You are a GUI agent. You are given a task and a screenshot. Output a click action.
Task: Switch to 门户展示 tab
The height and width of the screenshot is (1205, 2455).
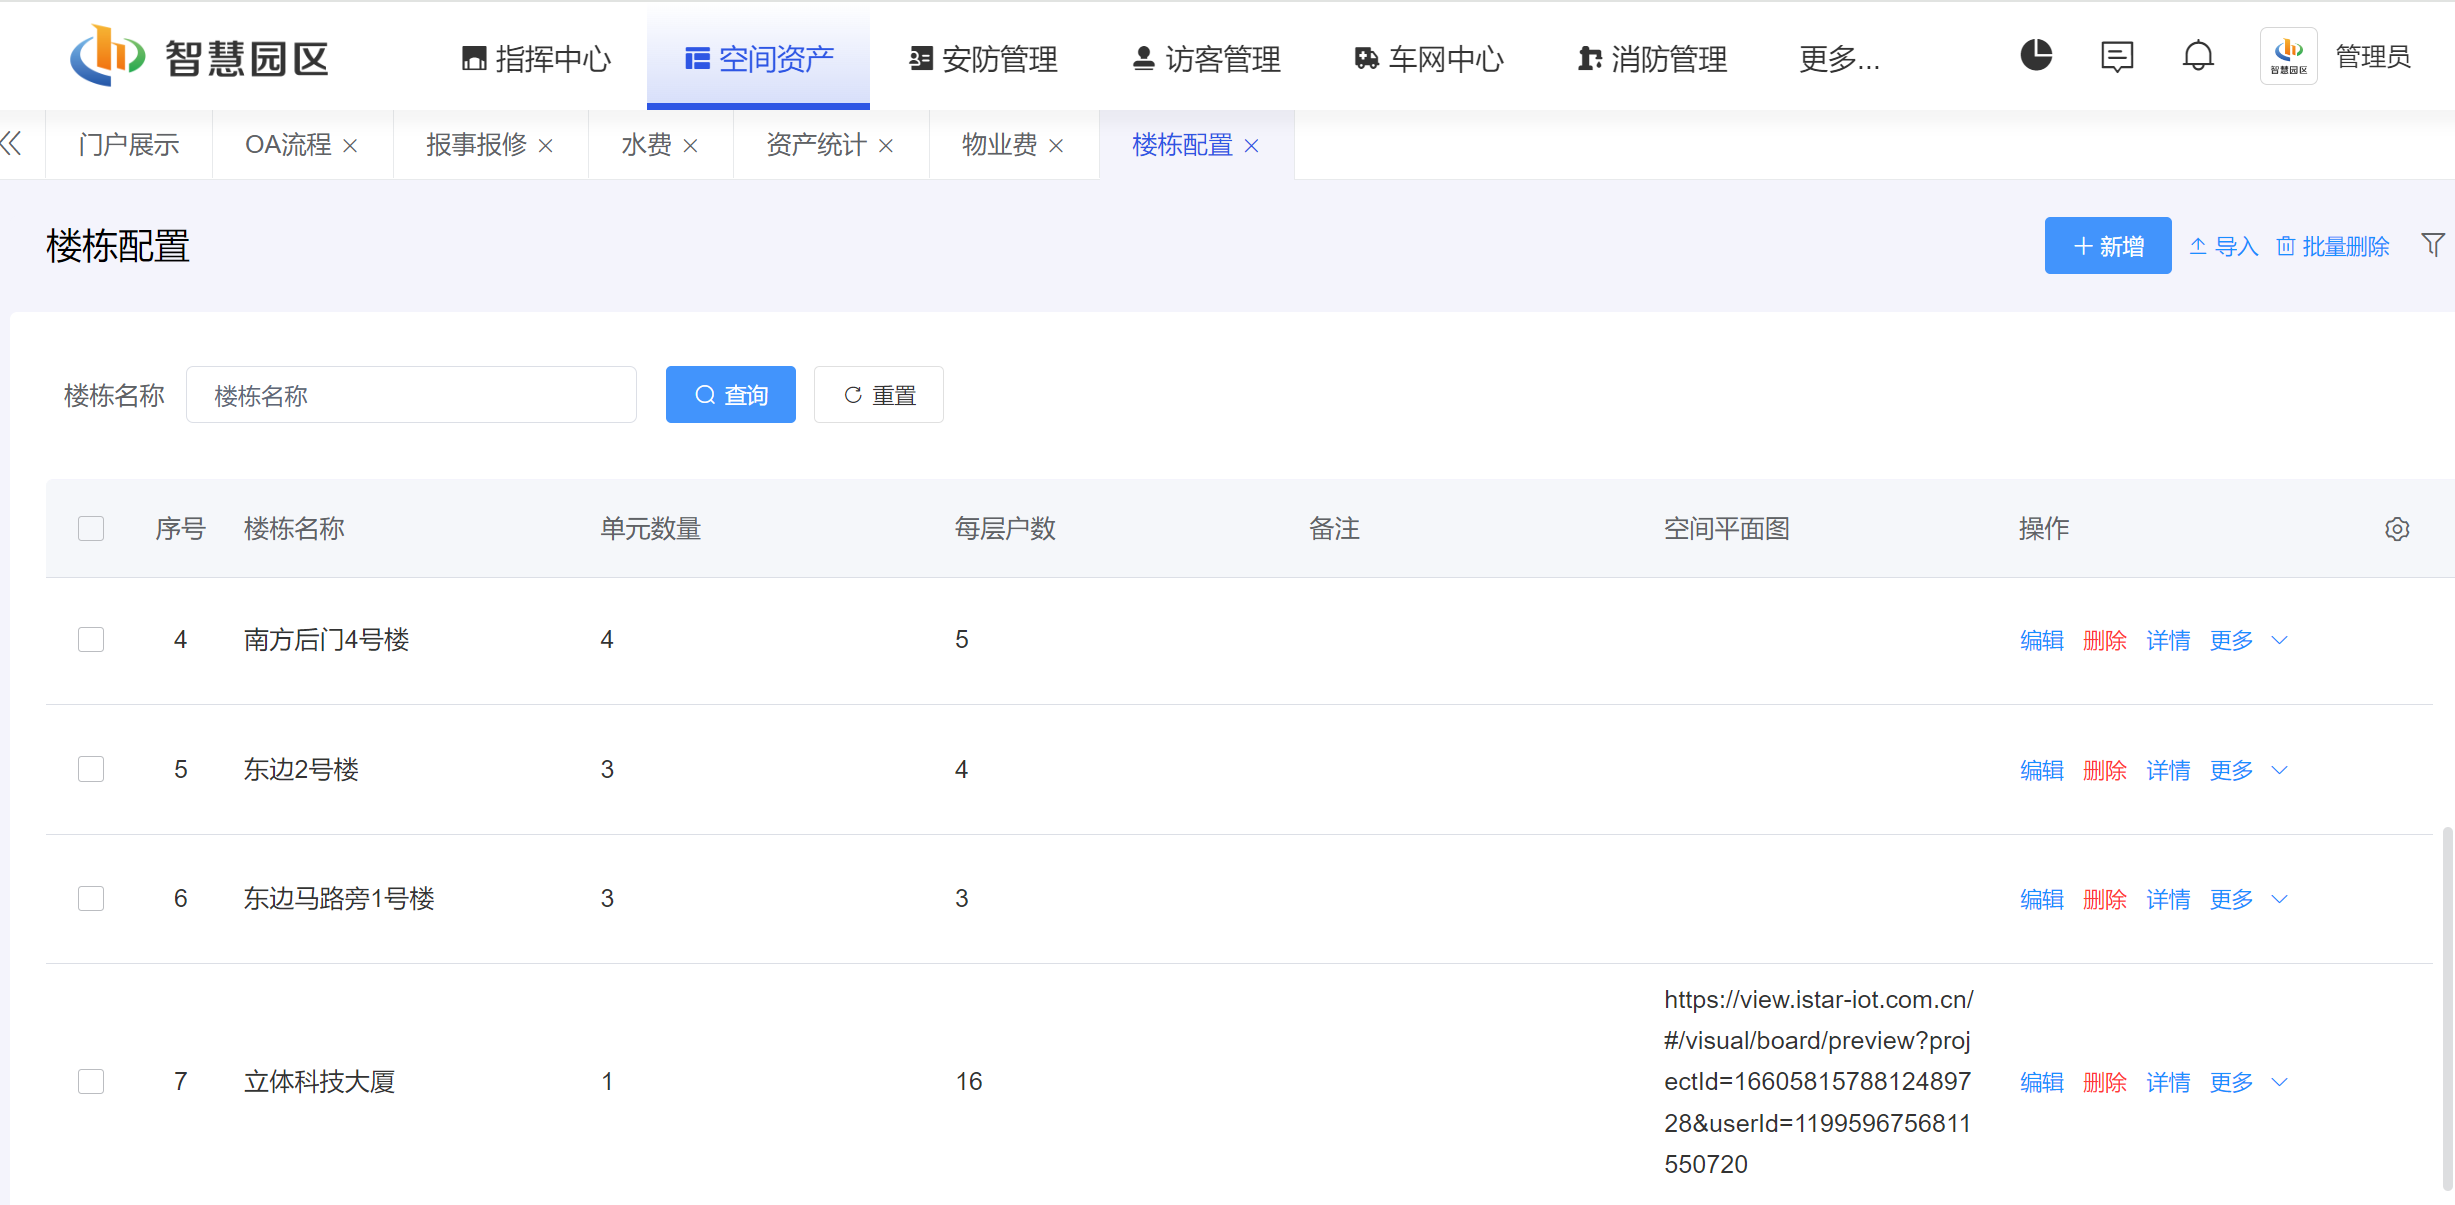pyautogui.click(x=129, y=145)
